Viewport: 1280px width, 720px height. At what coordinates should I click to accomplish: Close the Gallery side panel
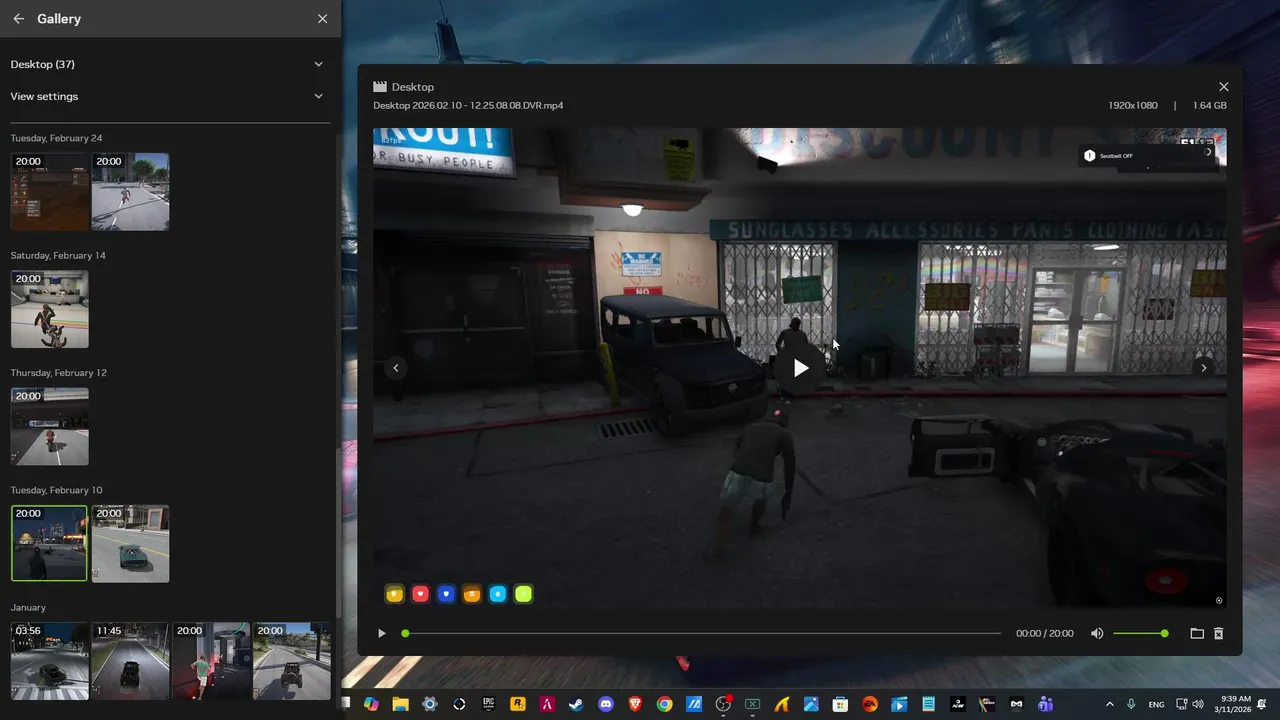[322, 19]
